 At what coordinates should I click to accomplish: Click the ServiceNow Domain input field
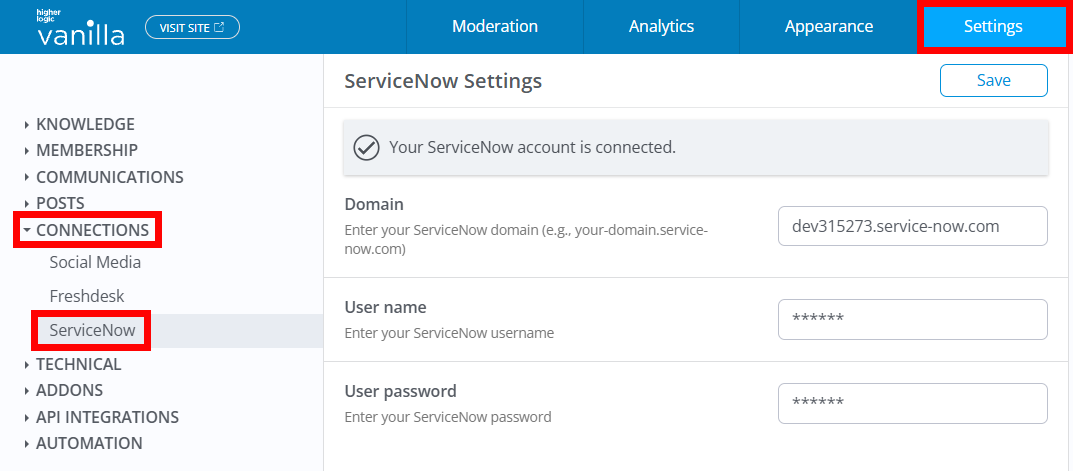coord(912,226)
